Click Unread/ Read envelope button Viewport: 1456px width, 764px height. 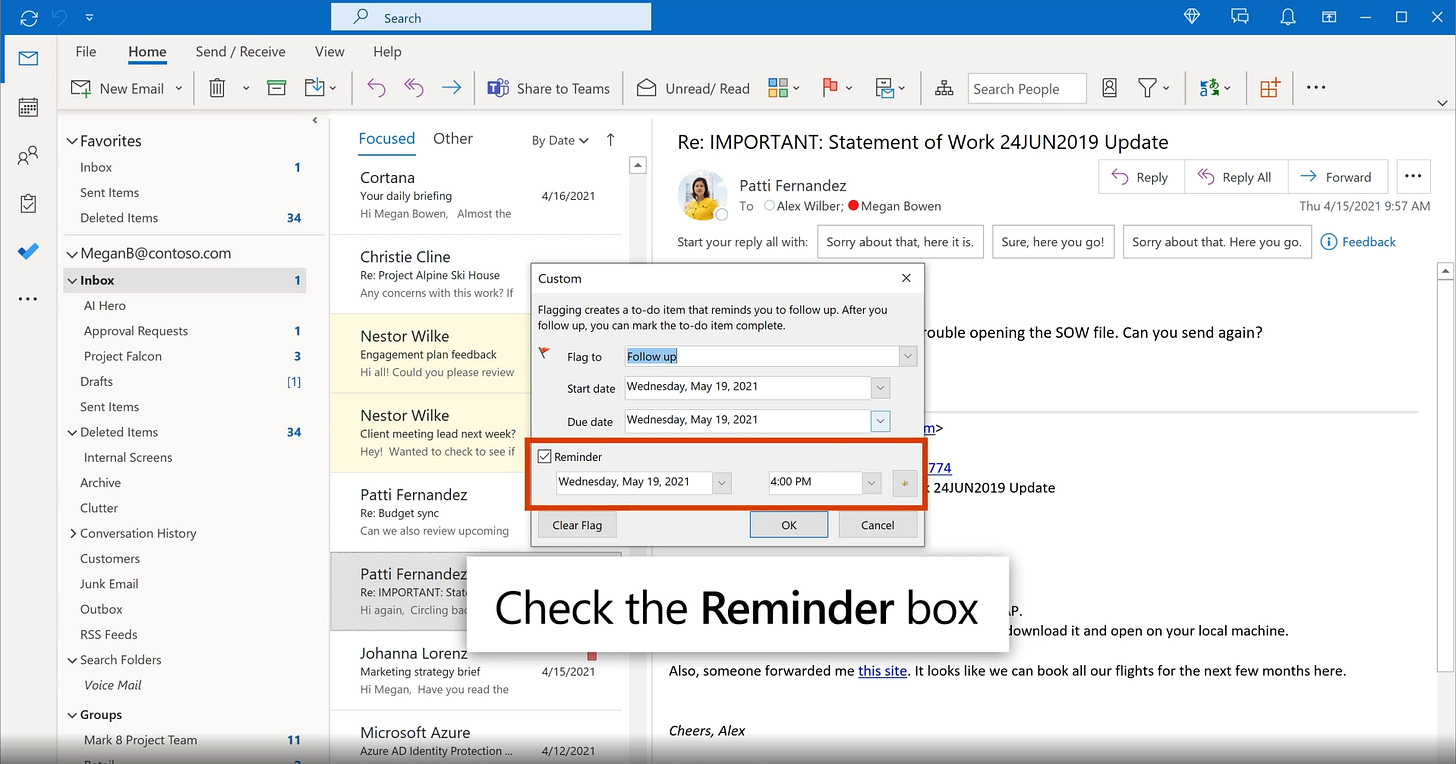click(x=693, y=88)
